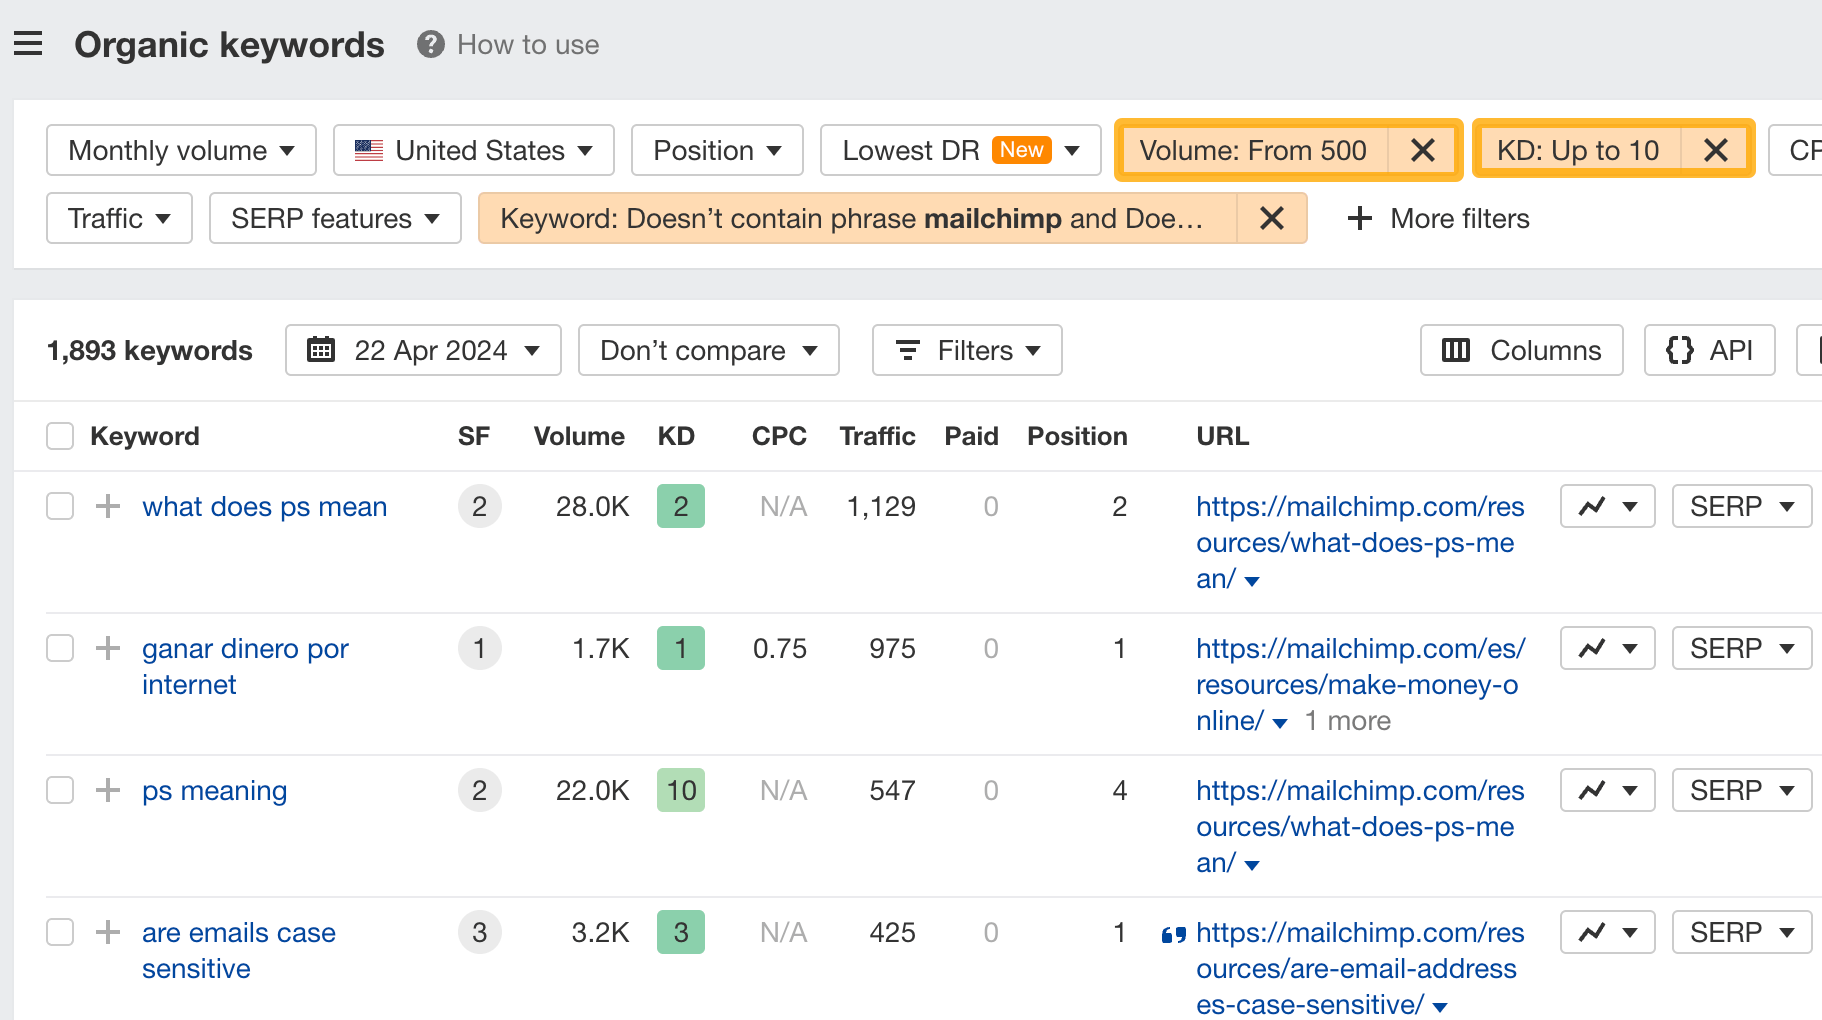Check the checkbox for "are emails case sensitive"

click(59, 931)
